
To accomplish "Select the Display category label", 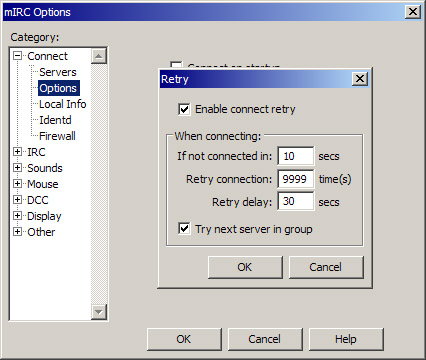I will (x=44, y=216).
